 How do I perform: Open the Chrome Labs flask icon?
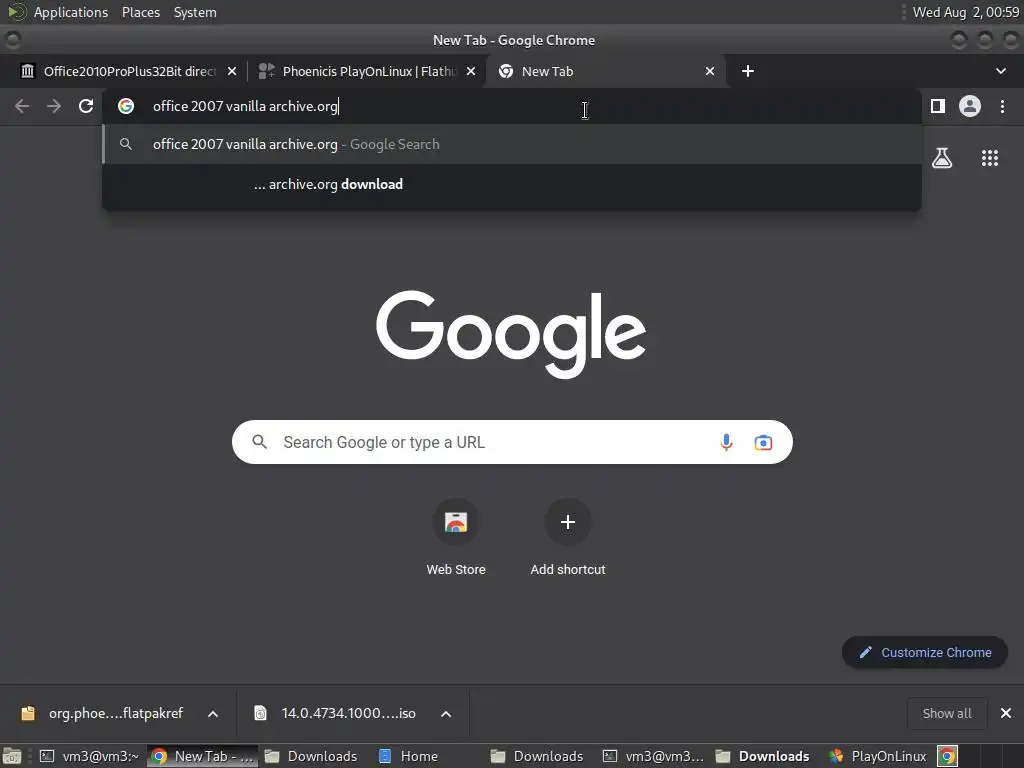pos(942,158)
